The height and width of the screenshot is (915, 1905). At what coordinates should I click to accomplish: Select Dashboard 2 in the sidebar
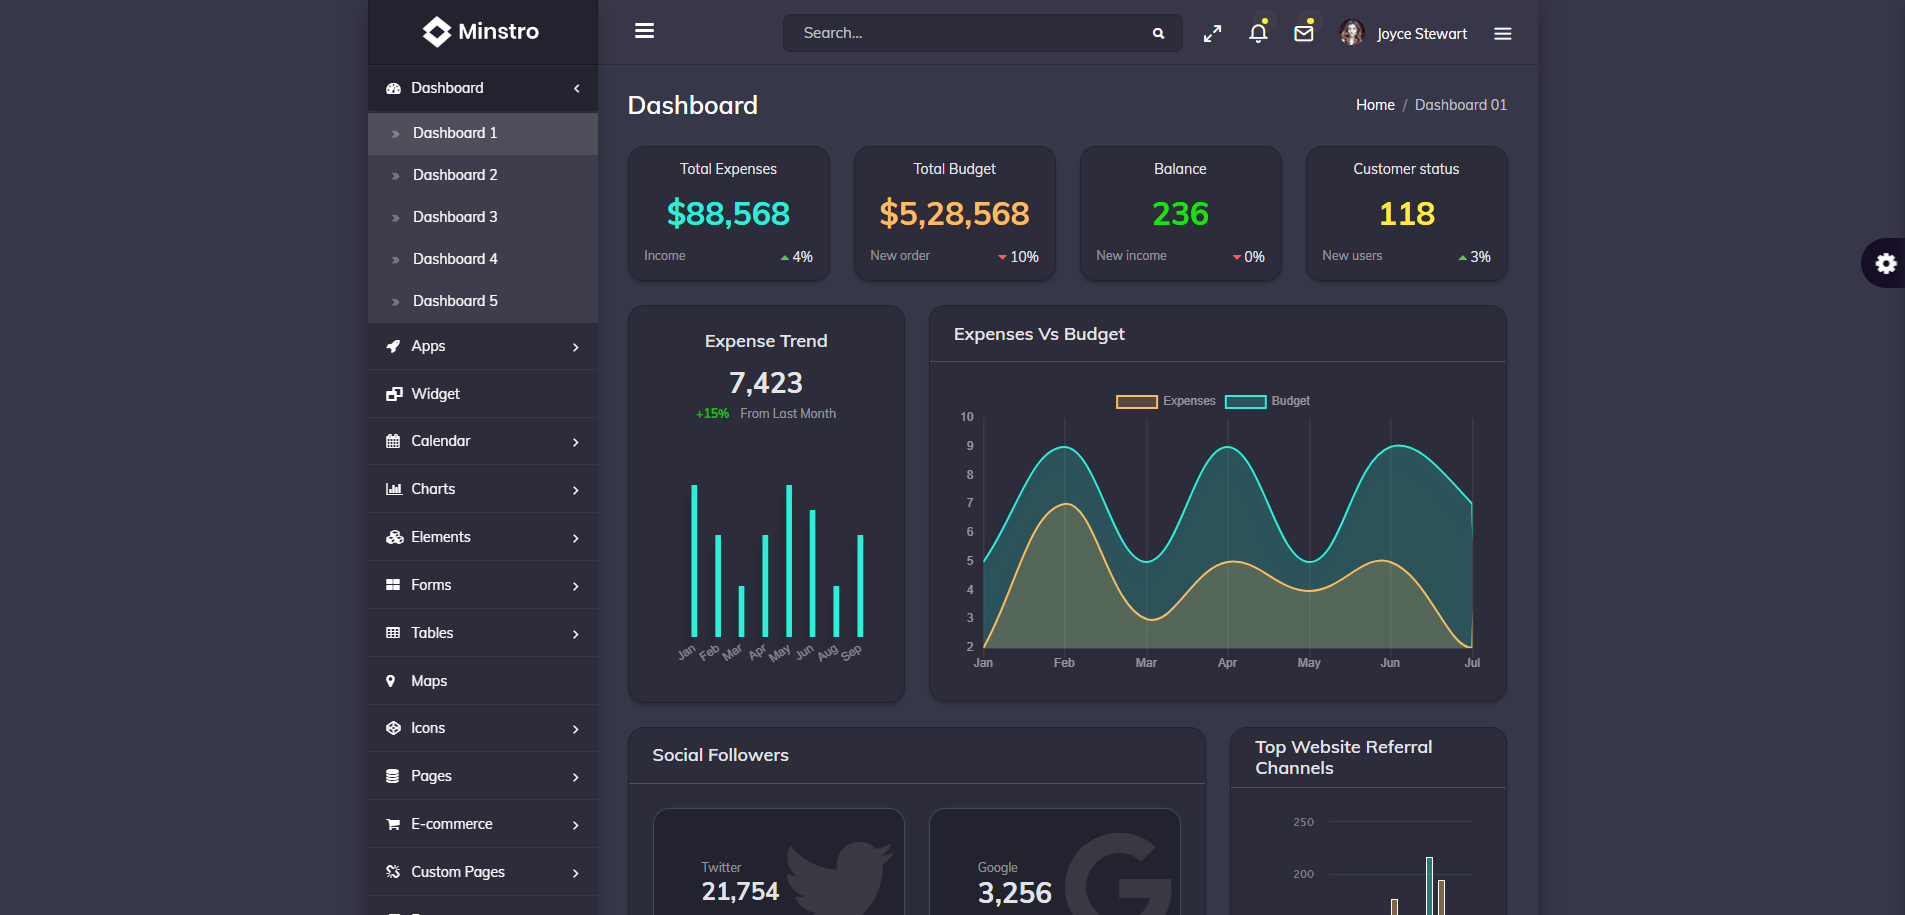click(483, 175)
